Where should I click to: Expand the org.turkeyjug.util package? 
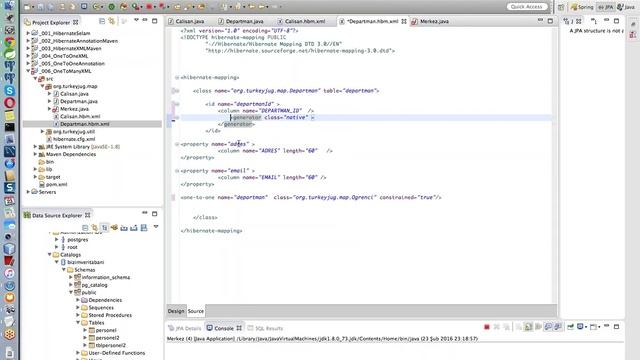coord(42,131)
